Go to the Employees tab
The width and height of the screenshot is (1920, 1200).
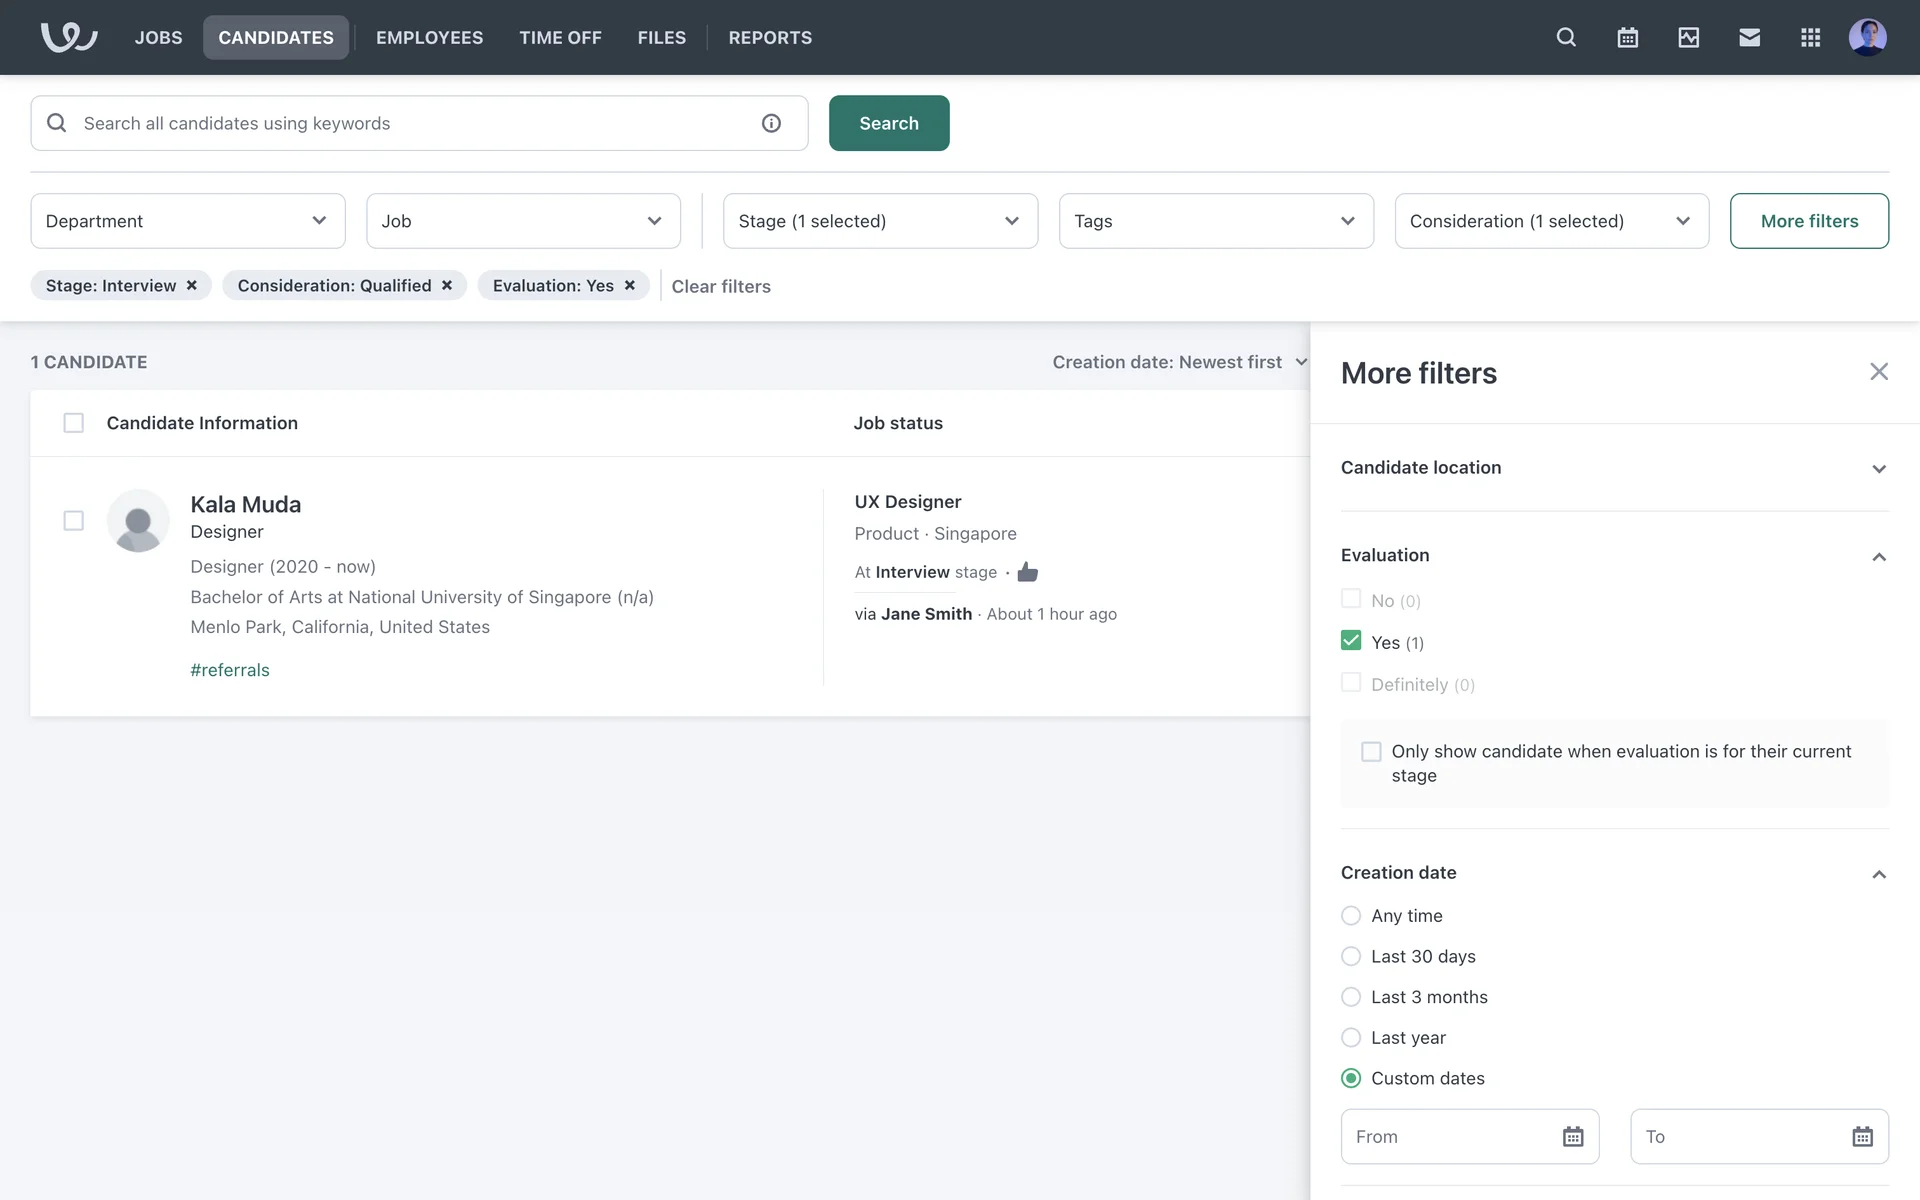[x=429, y=38]
